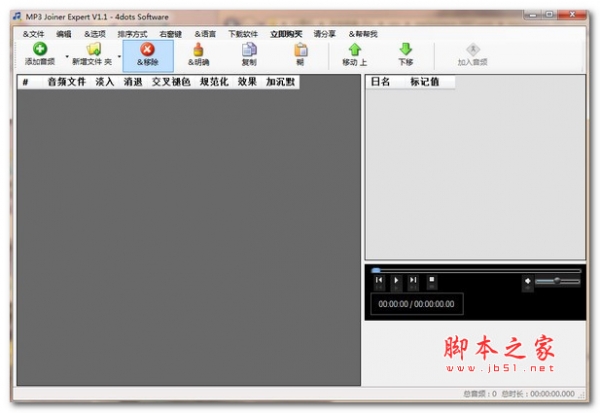
Task: Click the next track button in player
Action: [x=413, y=282]
